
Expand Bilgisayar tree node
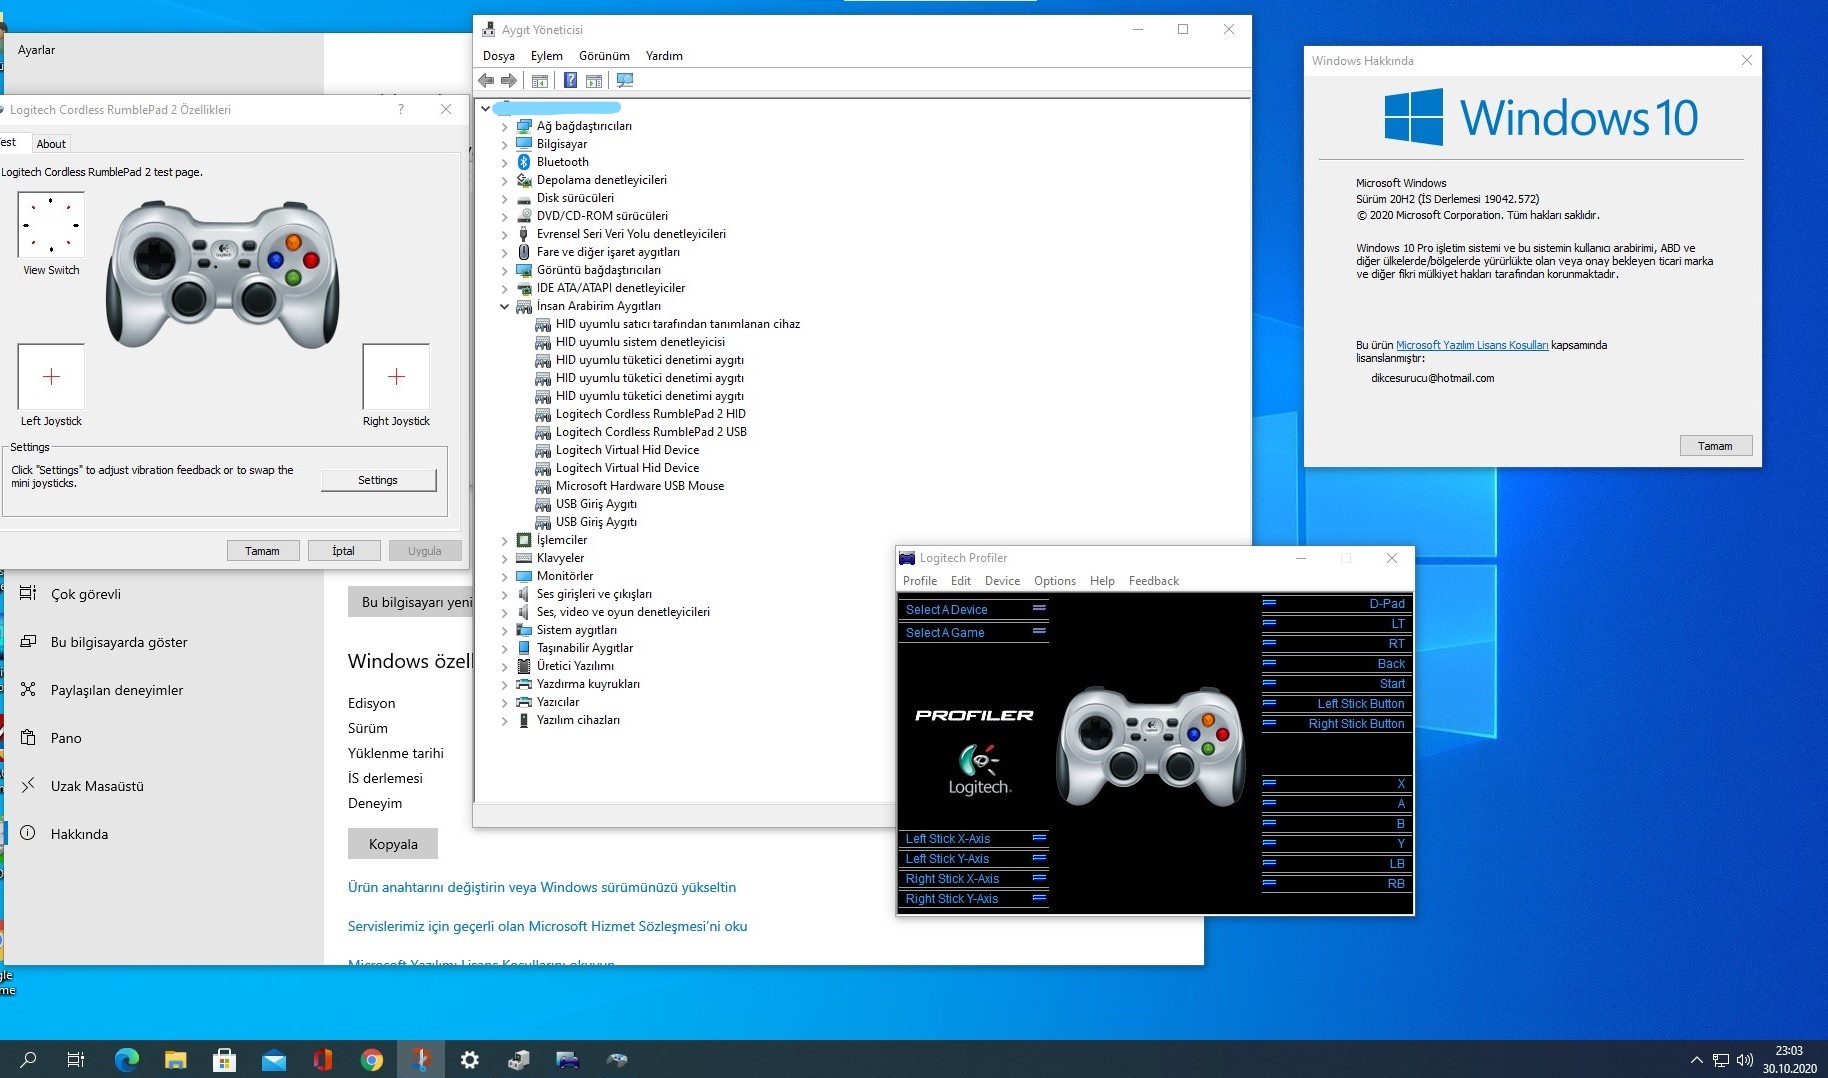coord(504,144)
